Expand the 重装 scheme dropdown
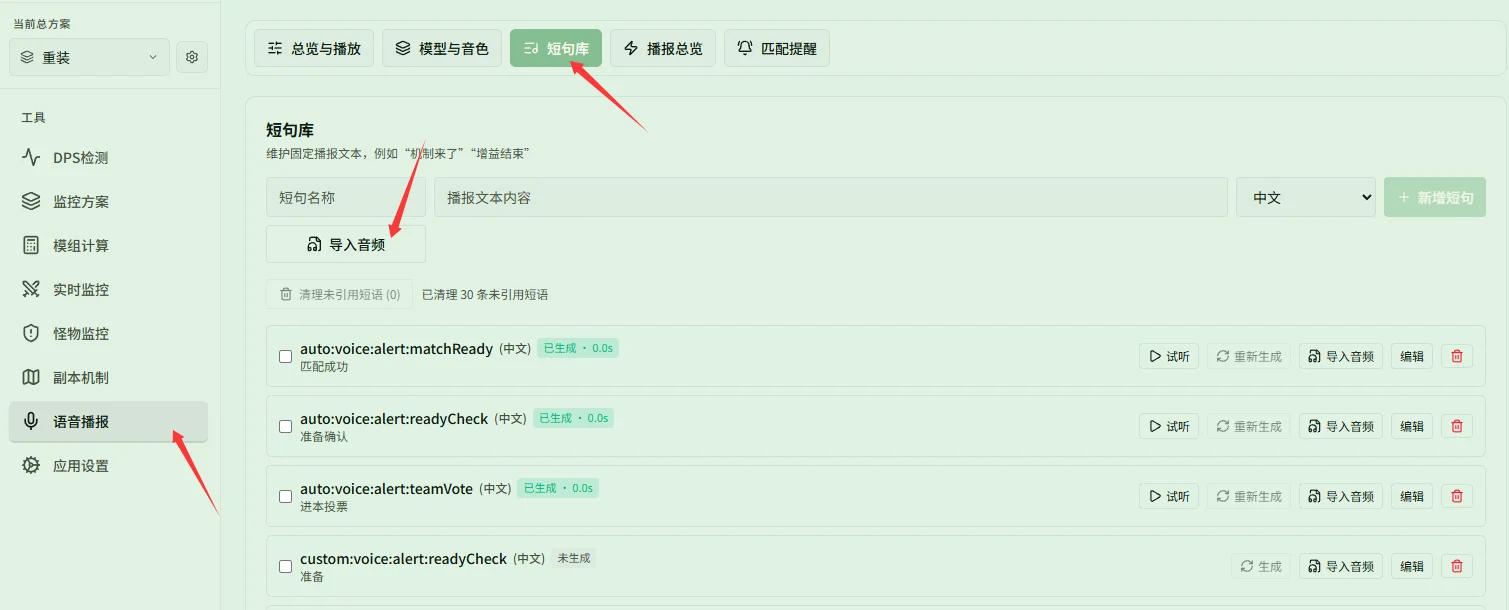Viewport: 1509px width, 610px height. click(x=89, y=57)
